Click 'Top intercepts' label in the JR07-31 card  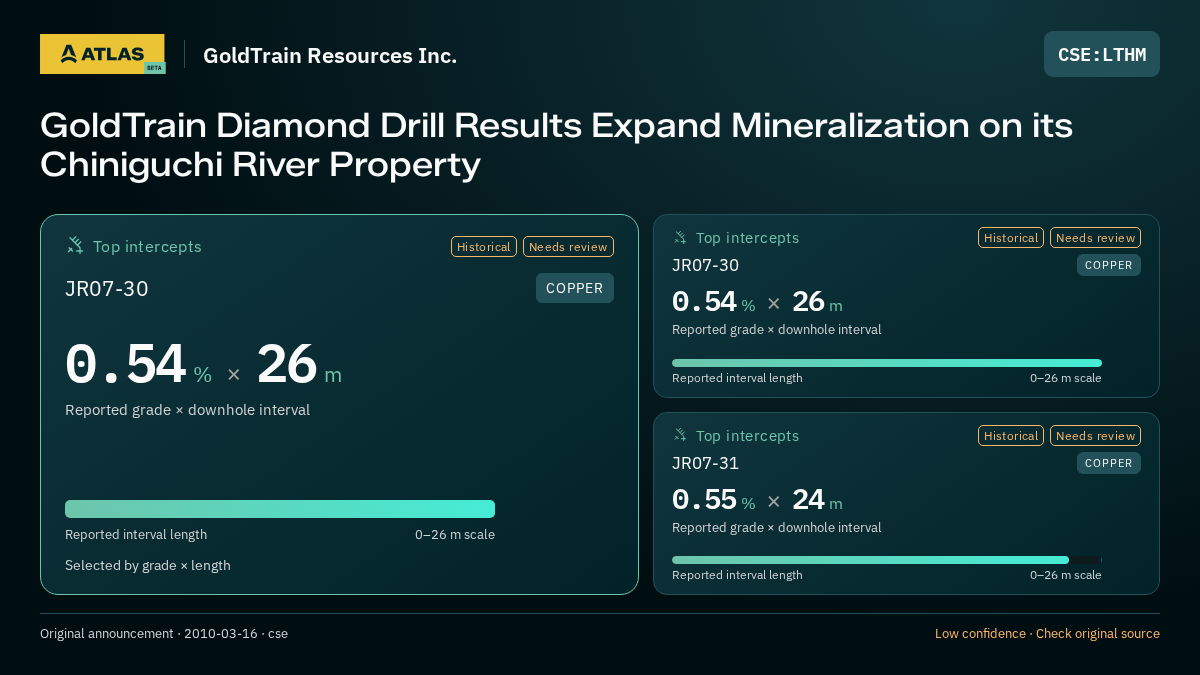[x=747, y=436]
